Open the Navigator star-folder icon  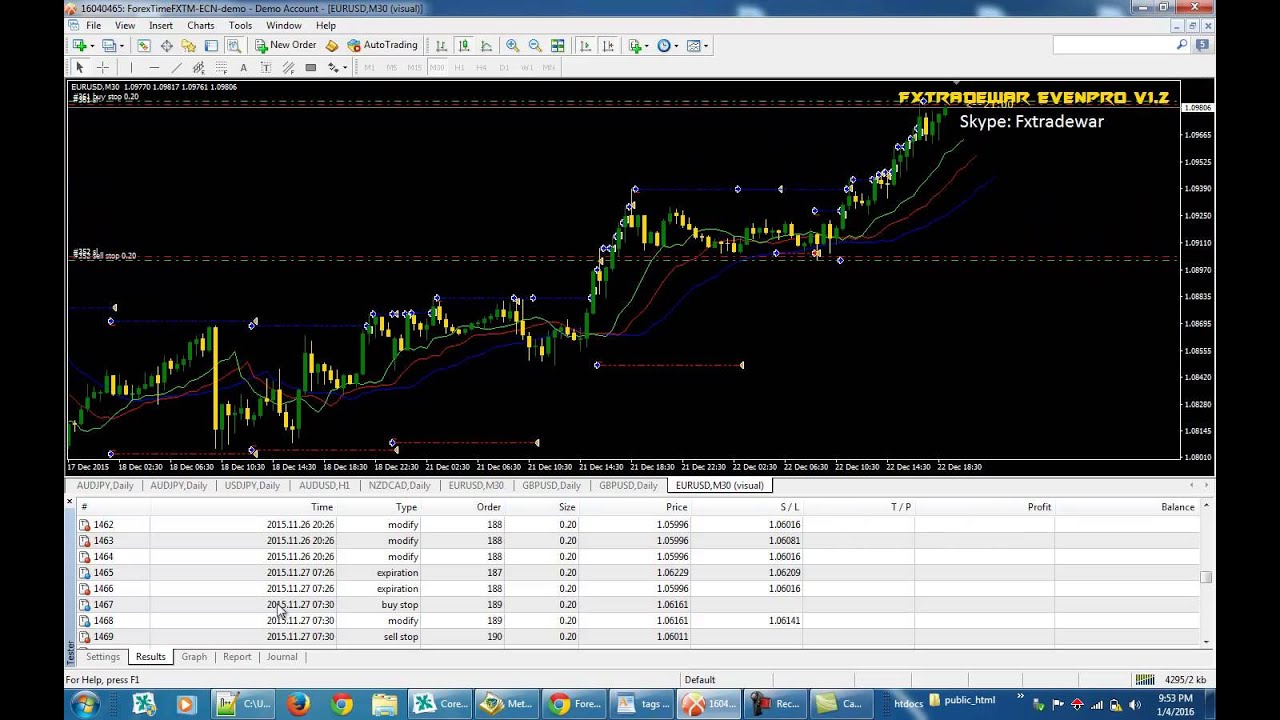pyautogui.click(x=188, y=45)
